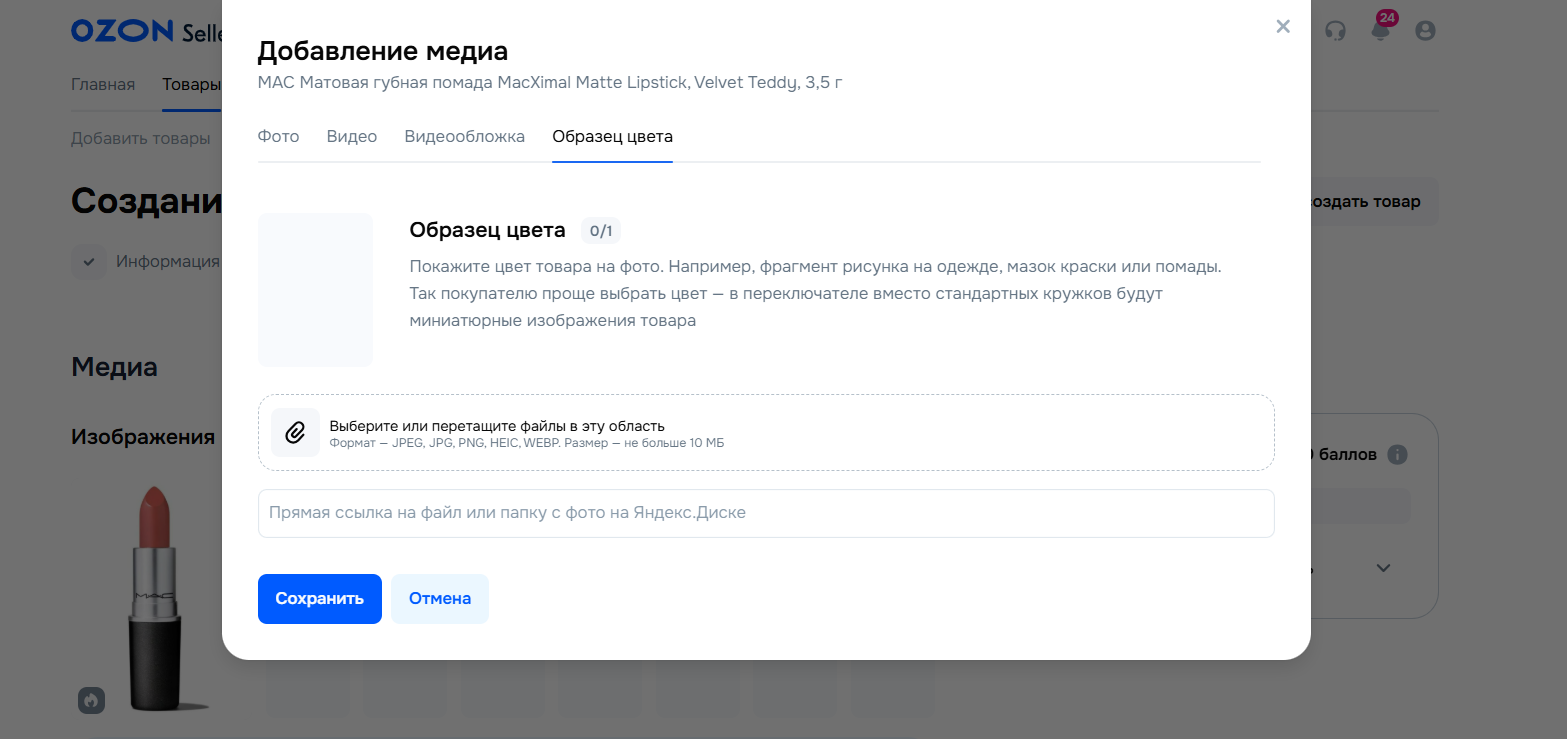1567x739 pixels.
Task: Open Главная in the top navigation
Action: pyautogui.click(x=103, y=84)
